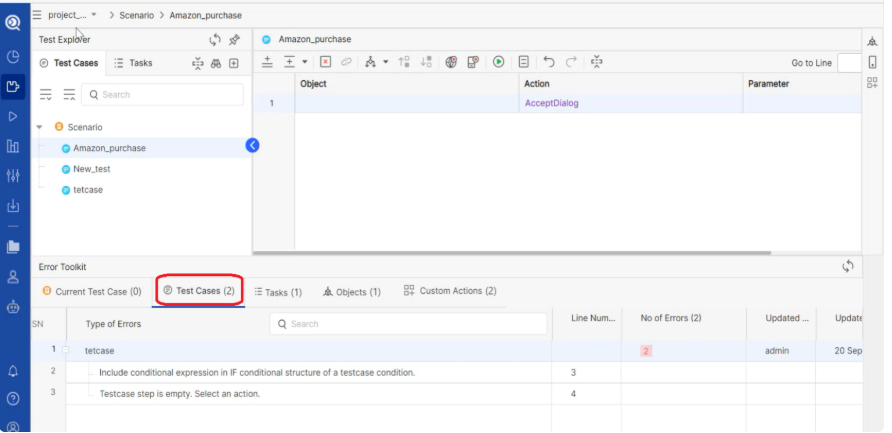This screenshot has height=433, width=892.
Task: Toggle the hamburger menu at top left
Action: 37,15
